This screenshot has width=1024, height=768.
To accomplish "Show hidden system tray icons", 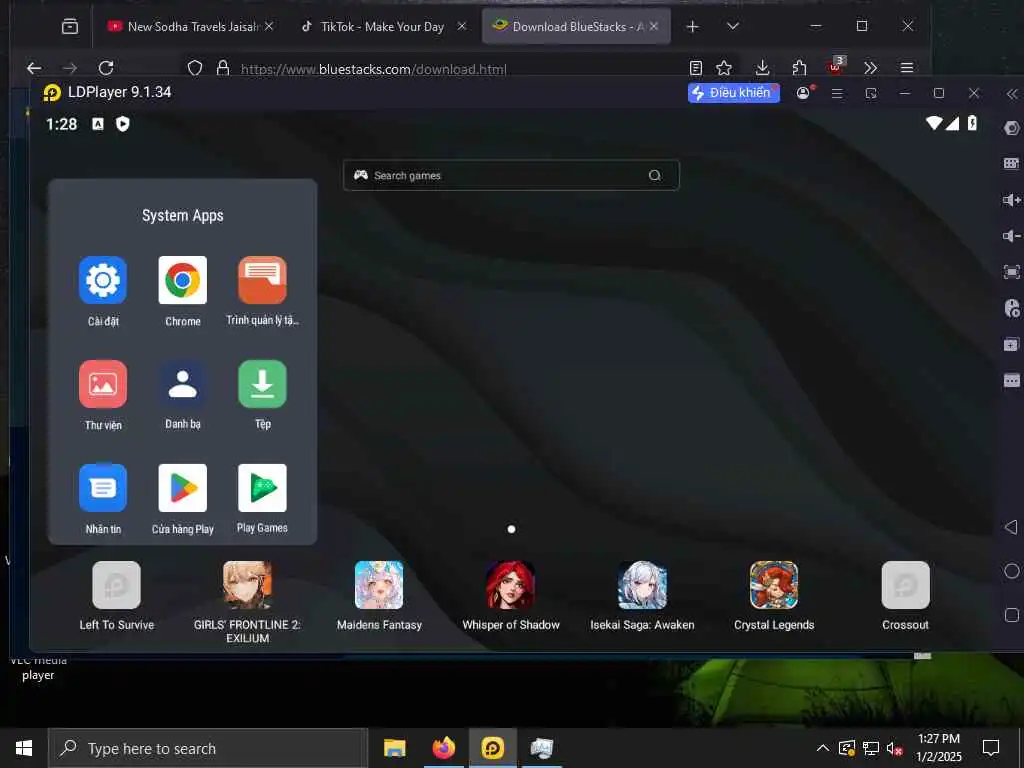I will [823, 748].
